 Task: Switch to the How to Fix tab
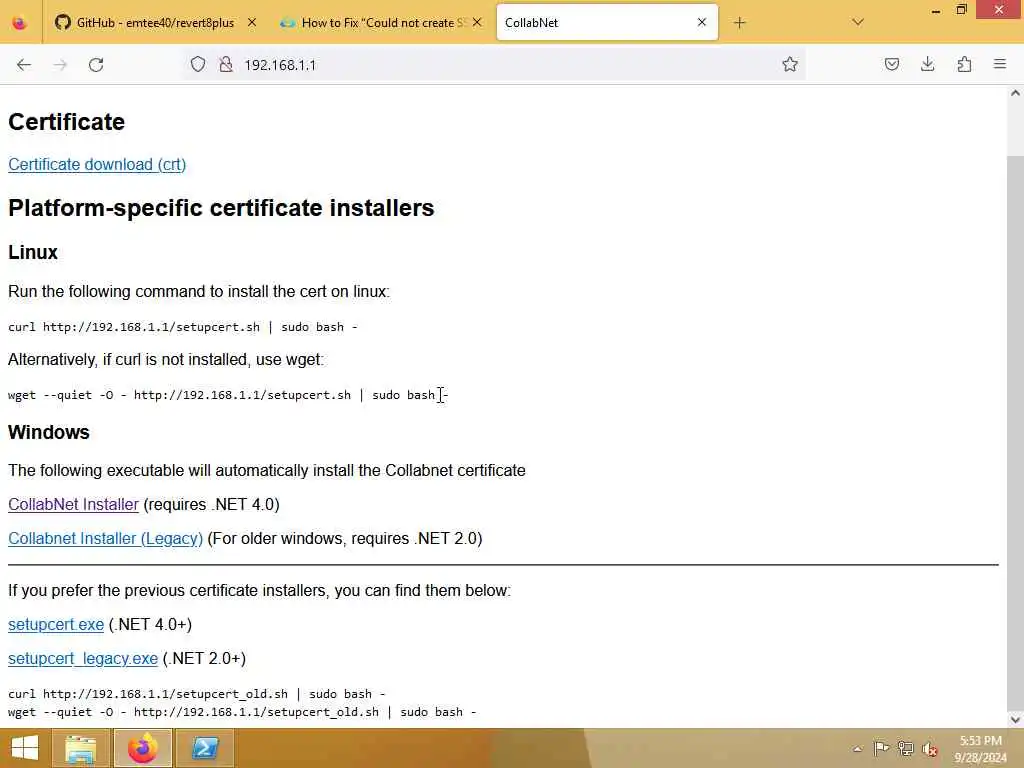click(x=381, y=23)
